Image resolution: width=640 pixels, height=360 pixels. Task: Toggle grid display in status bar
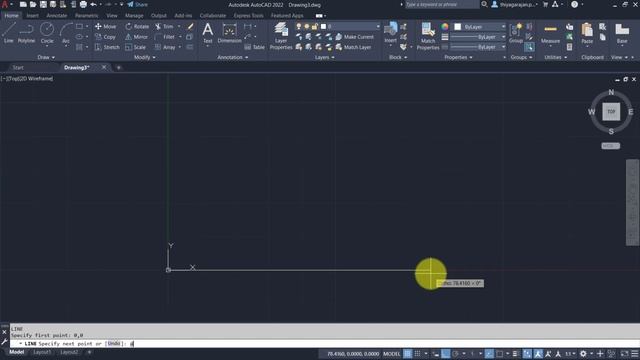coord(407,354)
